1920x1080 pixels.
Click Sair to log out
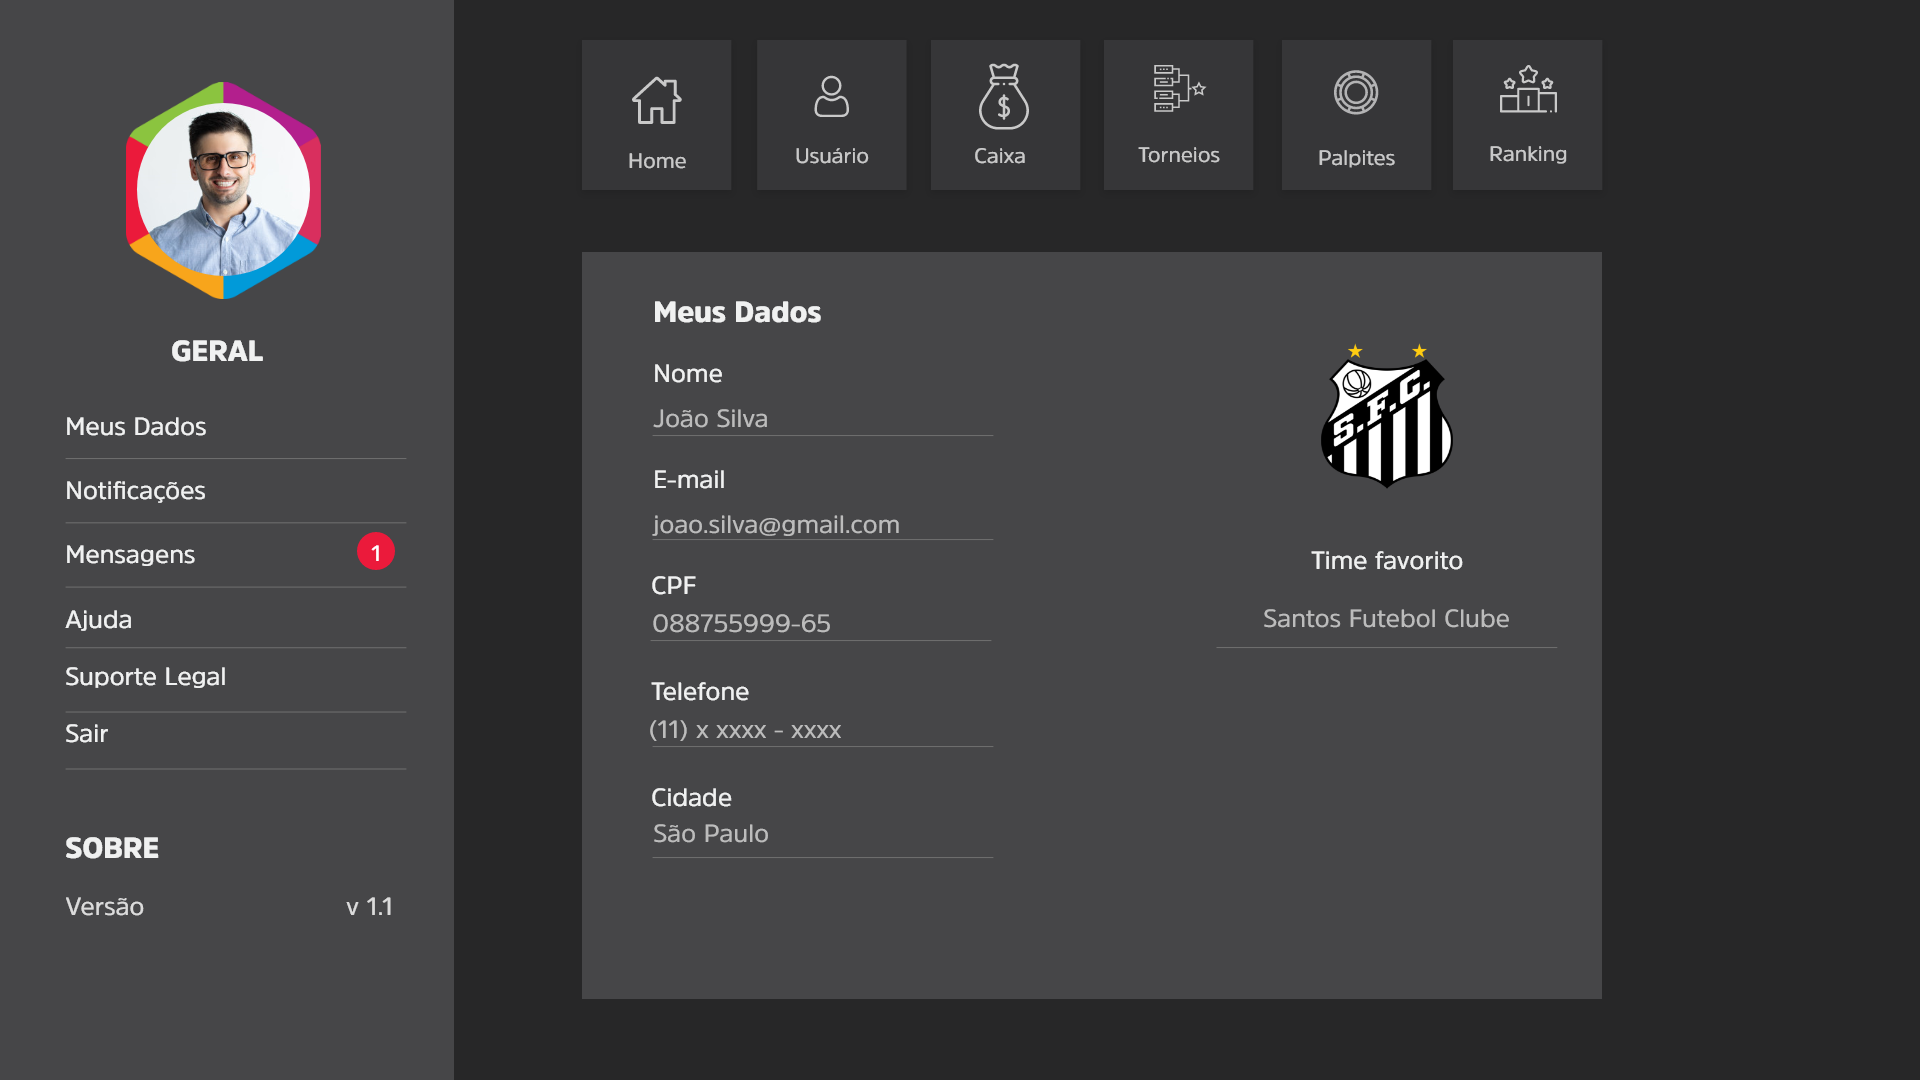click(x=87, y=734)
